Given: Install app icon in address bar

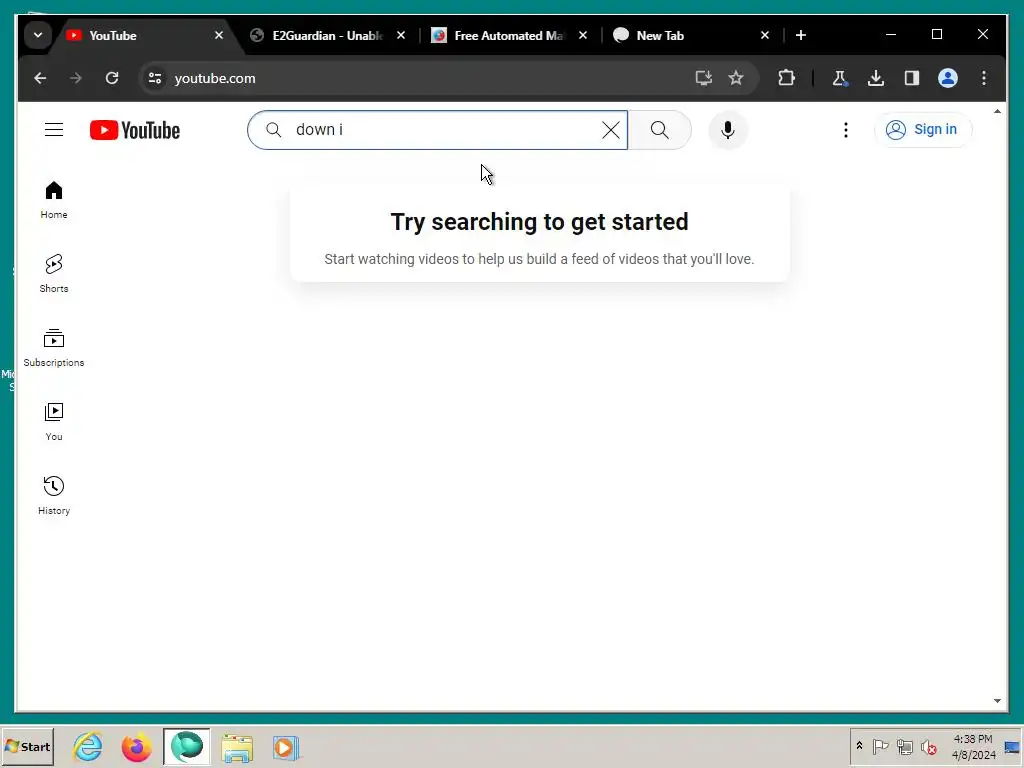Looking at the screenshot, I should (703, 78).
